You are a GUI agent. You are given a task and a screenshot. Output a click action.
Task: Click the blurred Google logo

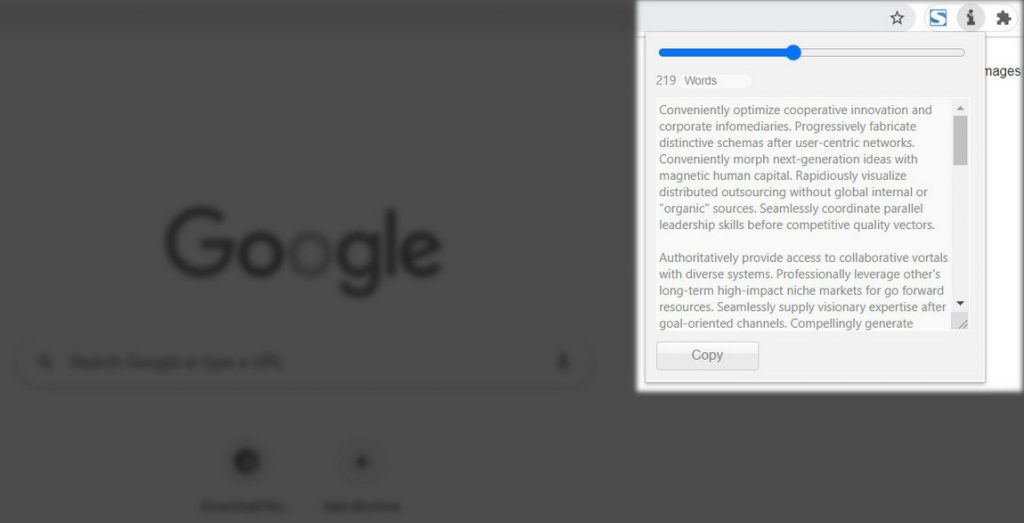point(303,251)
